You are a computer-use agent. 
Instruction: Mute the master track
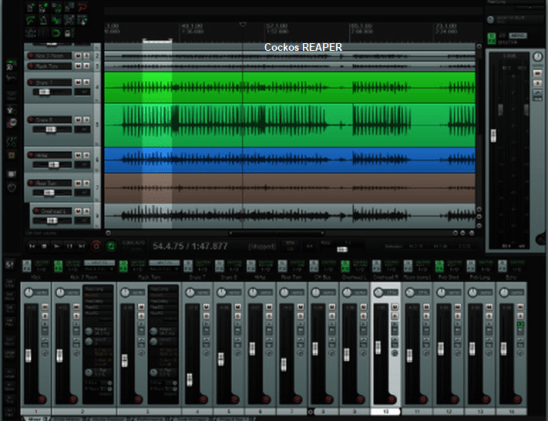(538, 73)
